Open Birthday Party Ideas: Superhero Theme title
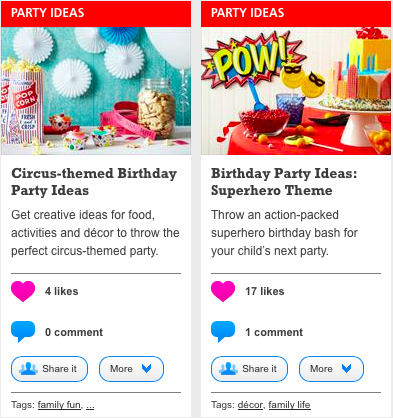 [x=284, y=182]
